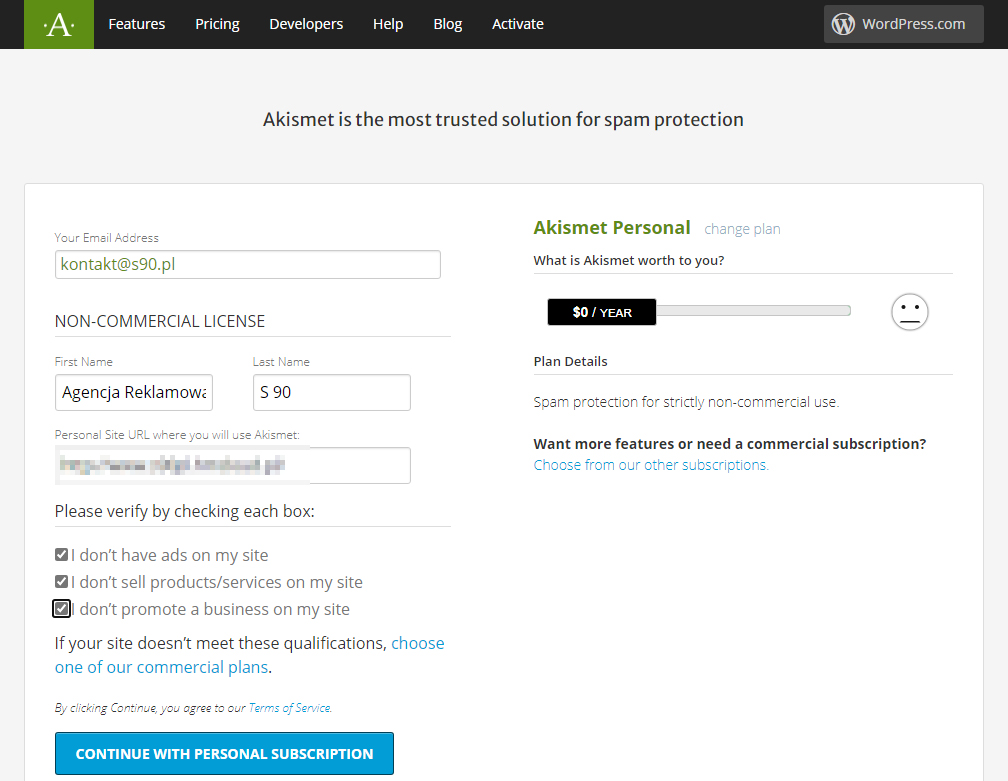Screen dimensions: 1008x781
Task: Click the $0 / YEAR slider handle
Action: click(x=602, y=312)
